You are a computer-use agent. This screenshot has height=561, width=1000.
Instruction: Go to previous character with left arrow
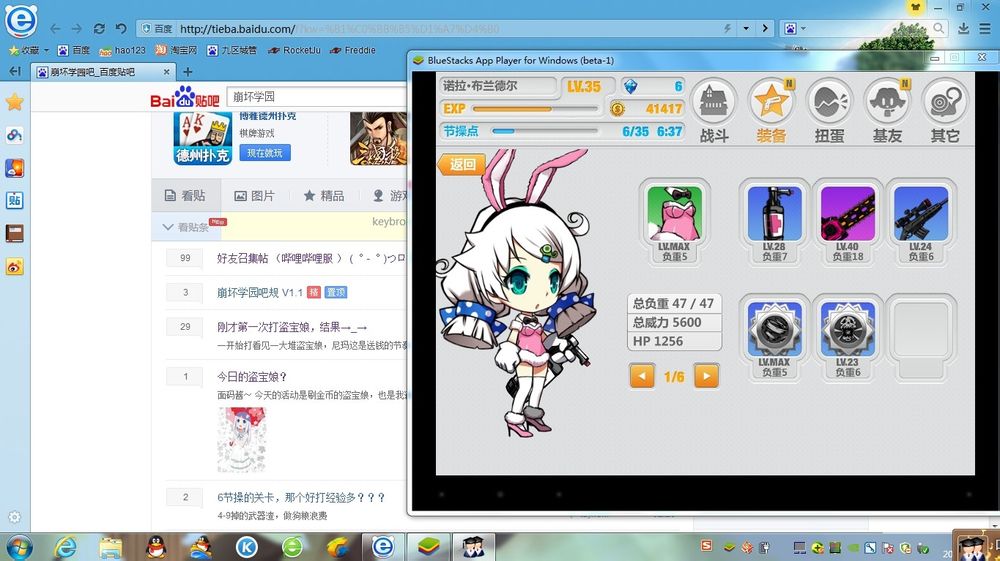[642, 375]
